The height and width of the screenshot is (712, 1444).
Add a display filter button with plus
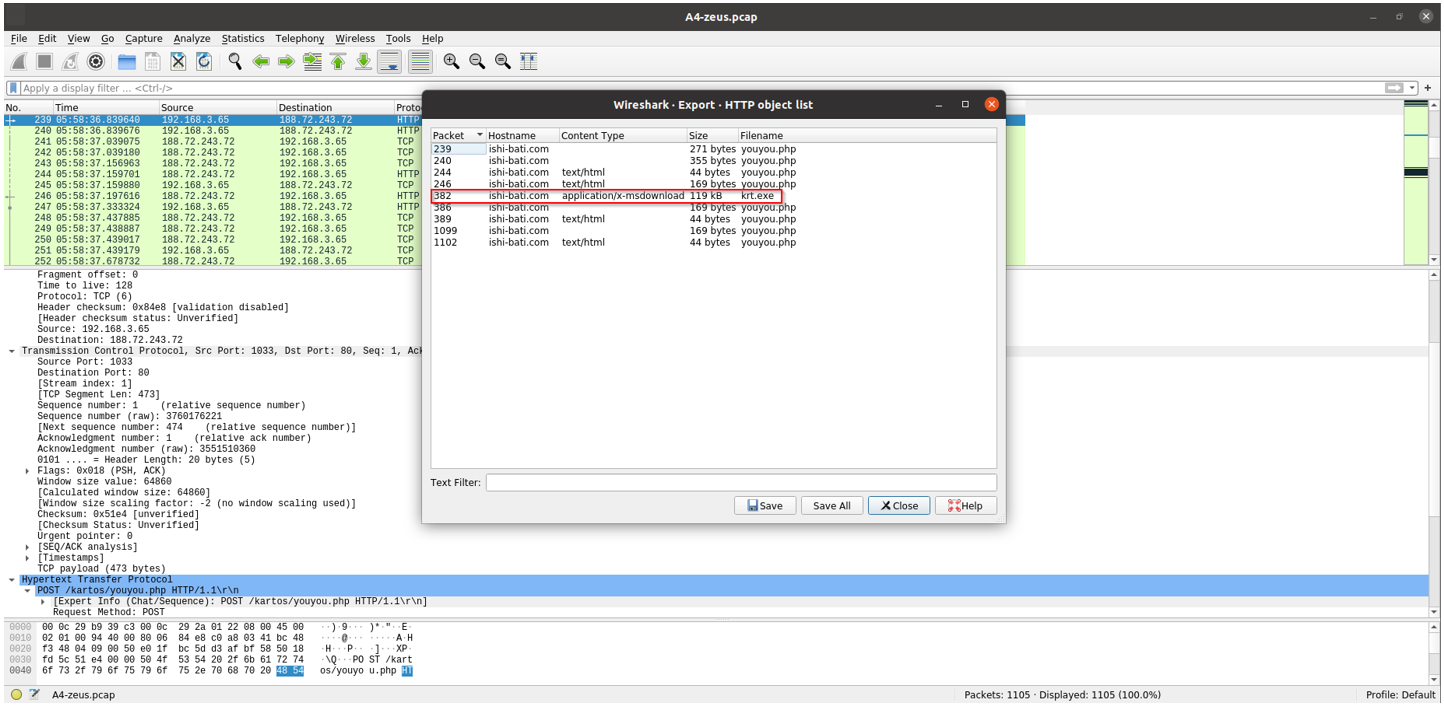[x=1429, y=88]
